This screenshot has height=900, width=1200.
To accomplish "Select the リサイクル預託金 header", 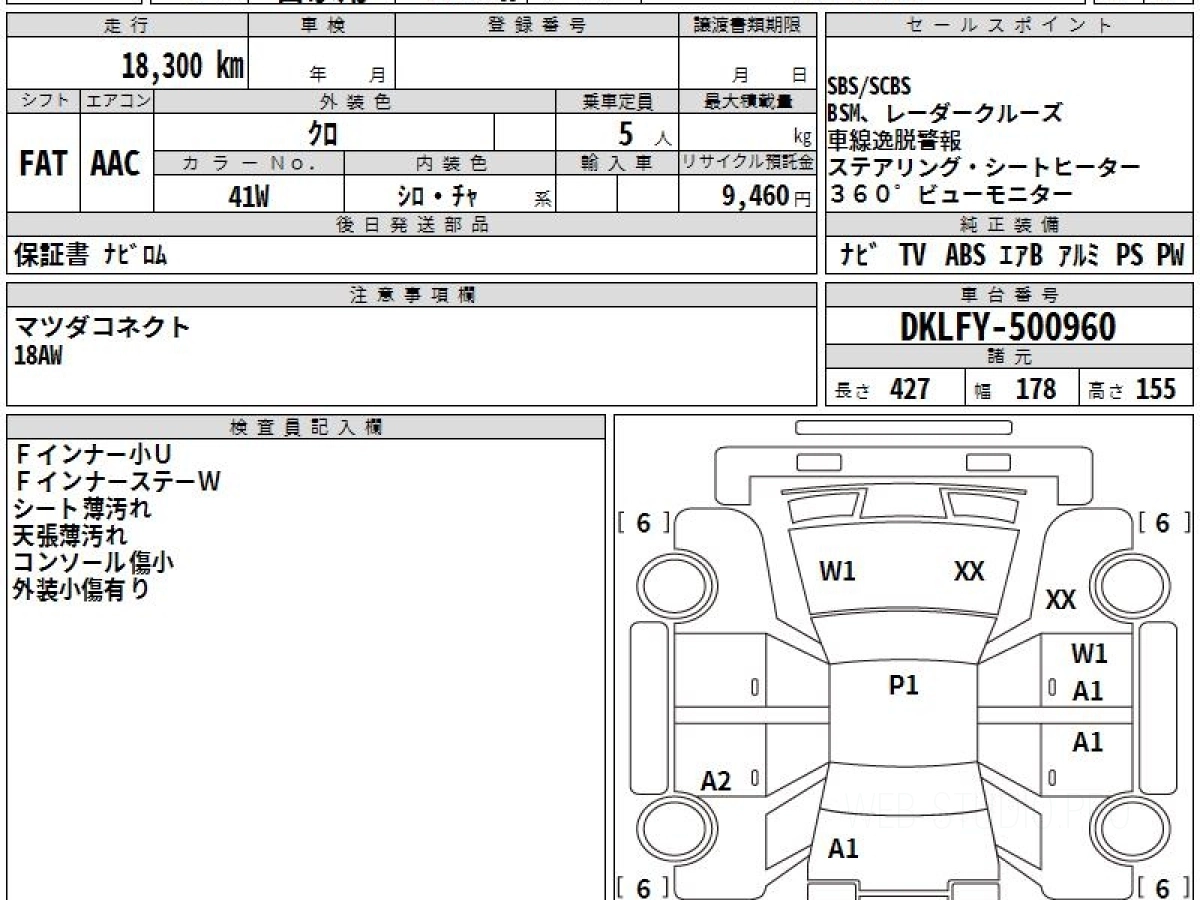I will pos(747,163).
